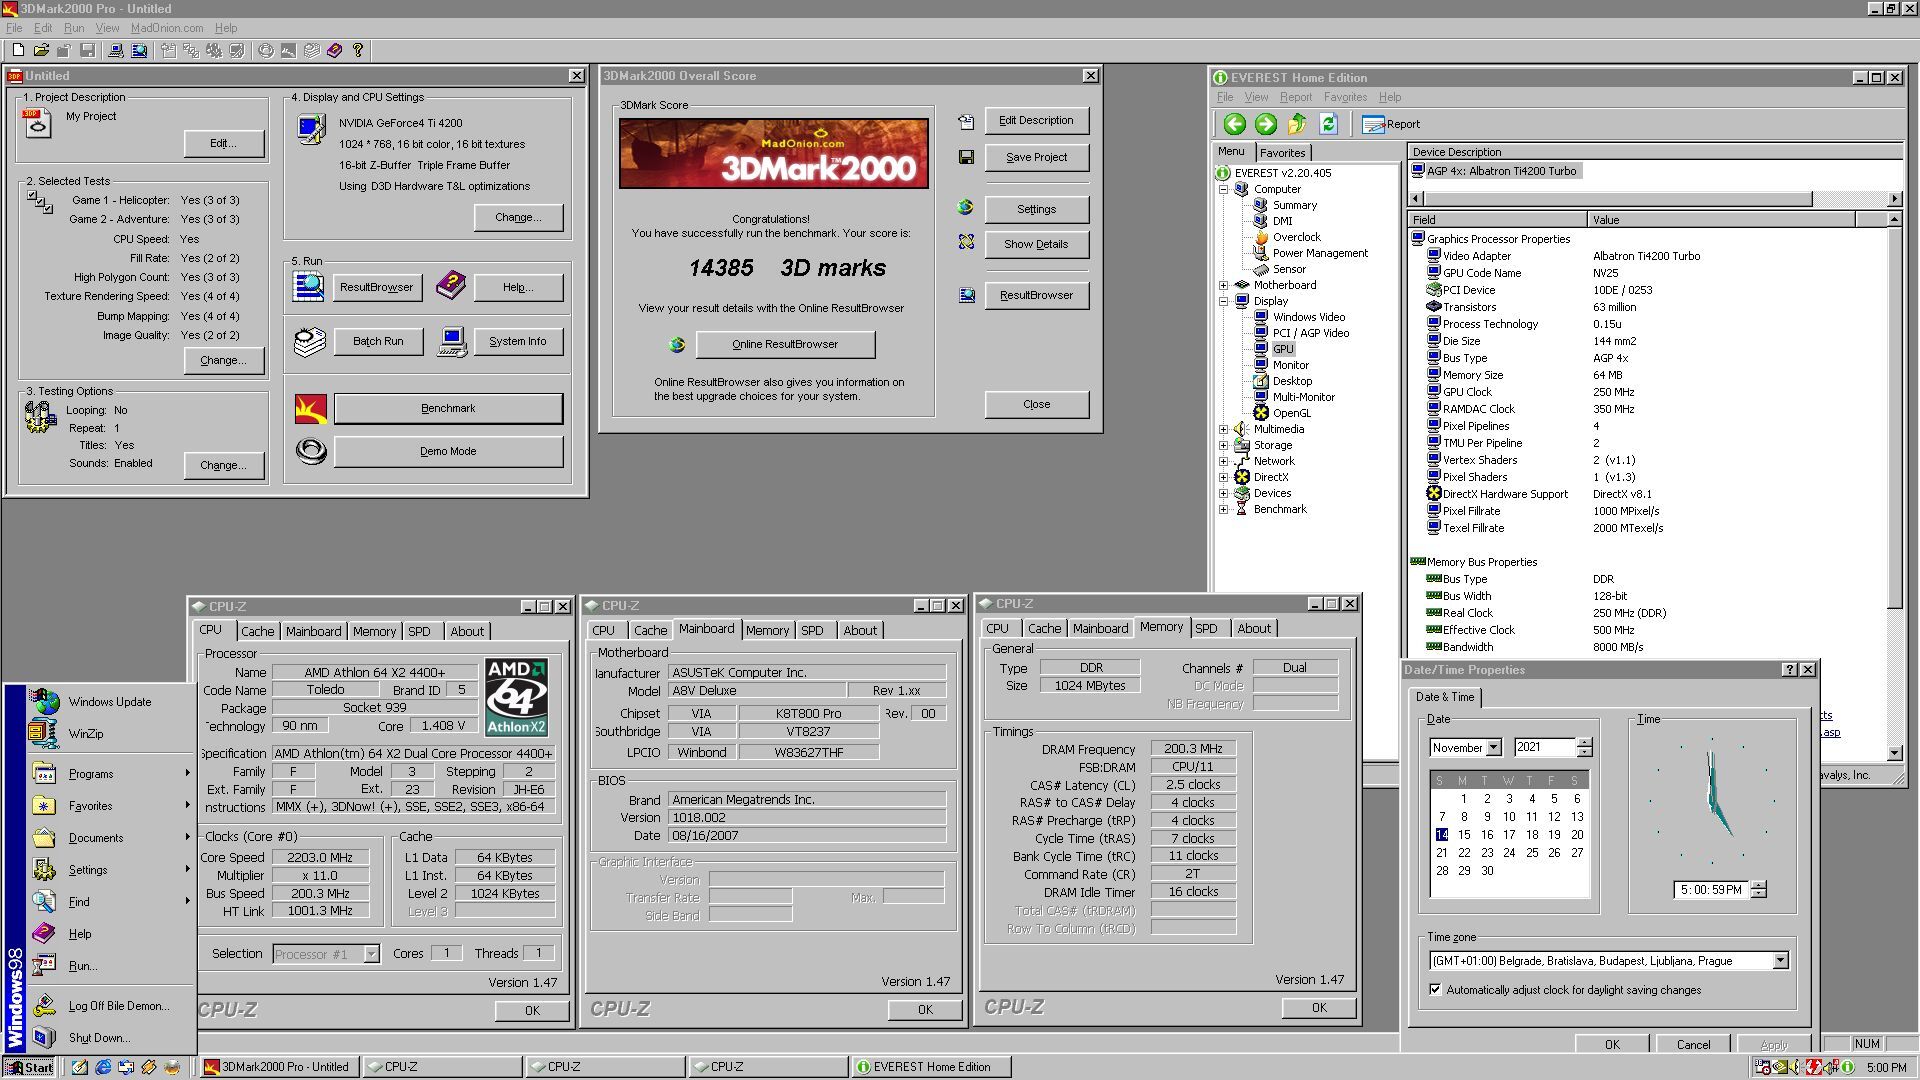Expand the DirectX node in EVEREST tree
The width and height of the screenshot is (1920, 1080).
1224,477
